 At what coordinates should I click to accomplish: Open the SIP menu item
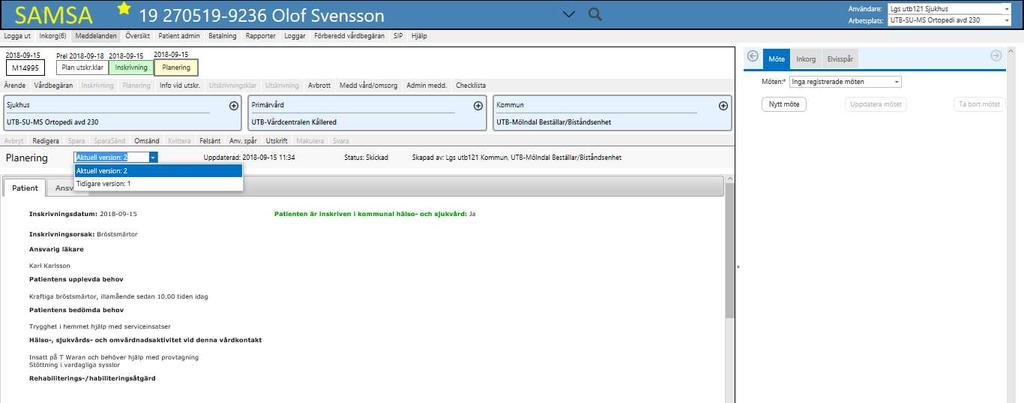coord(398,36)
